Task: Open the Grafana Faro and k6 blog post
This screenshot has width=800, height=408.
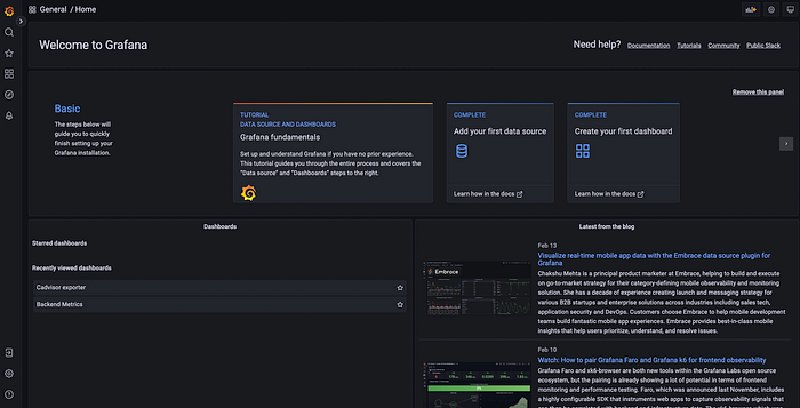Action: 652,360
